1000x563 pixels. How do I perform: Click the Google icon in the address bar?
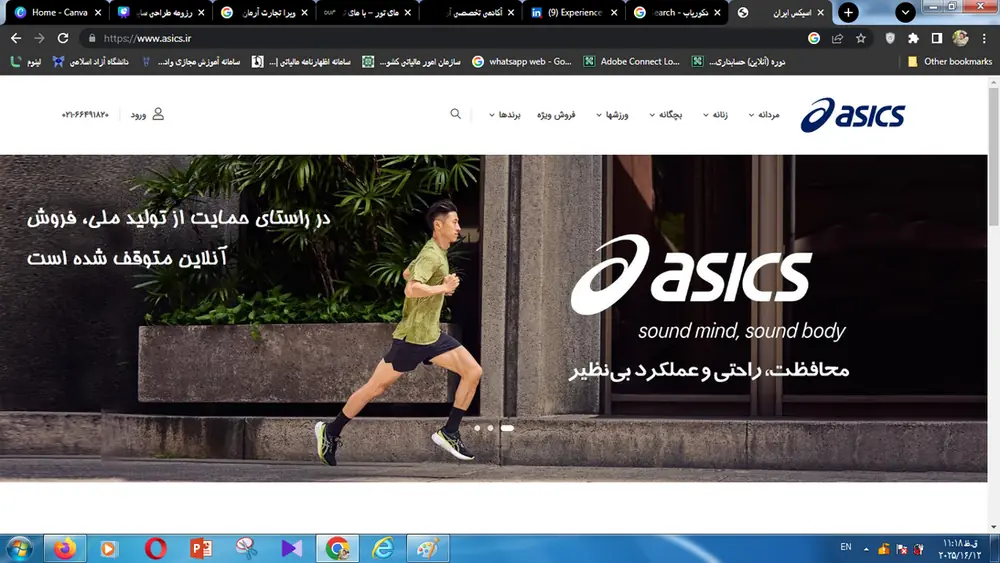pos(814,38)
